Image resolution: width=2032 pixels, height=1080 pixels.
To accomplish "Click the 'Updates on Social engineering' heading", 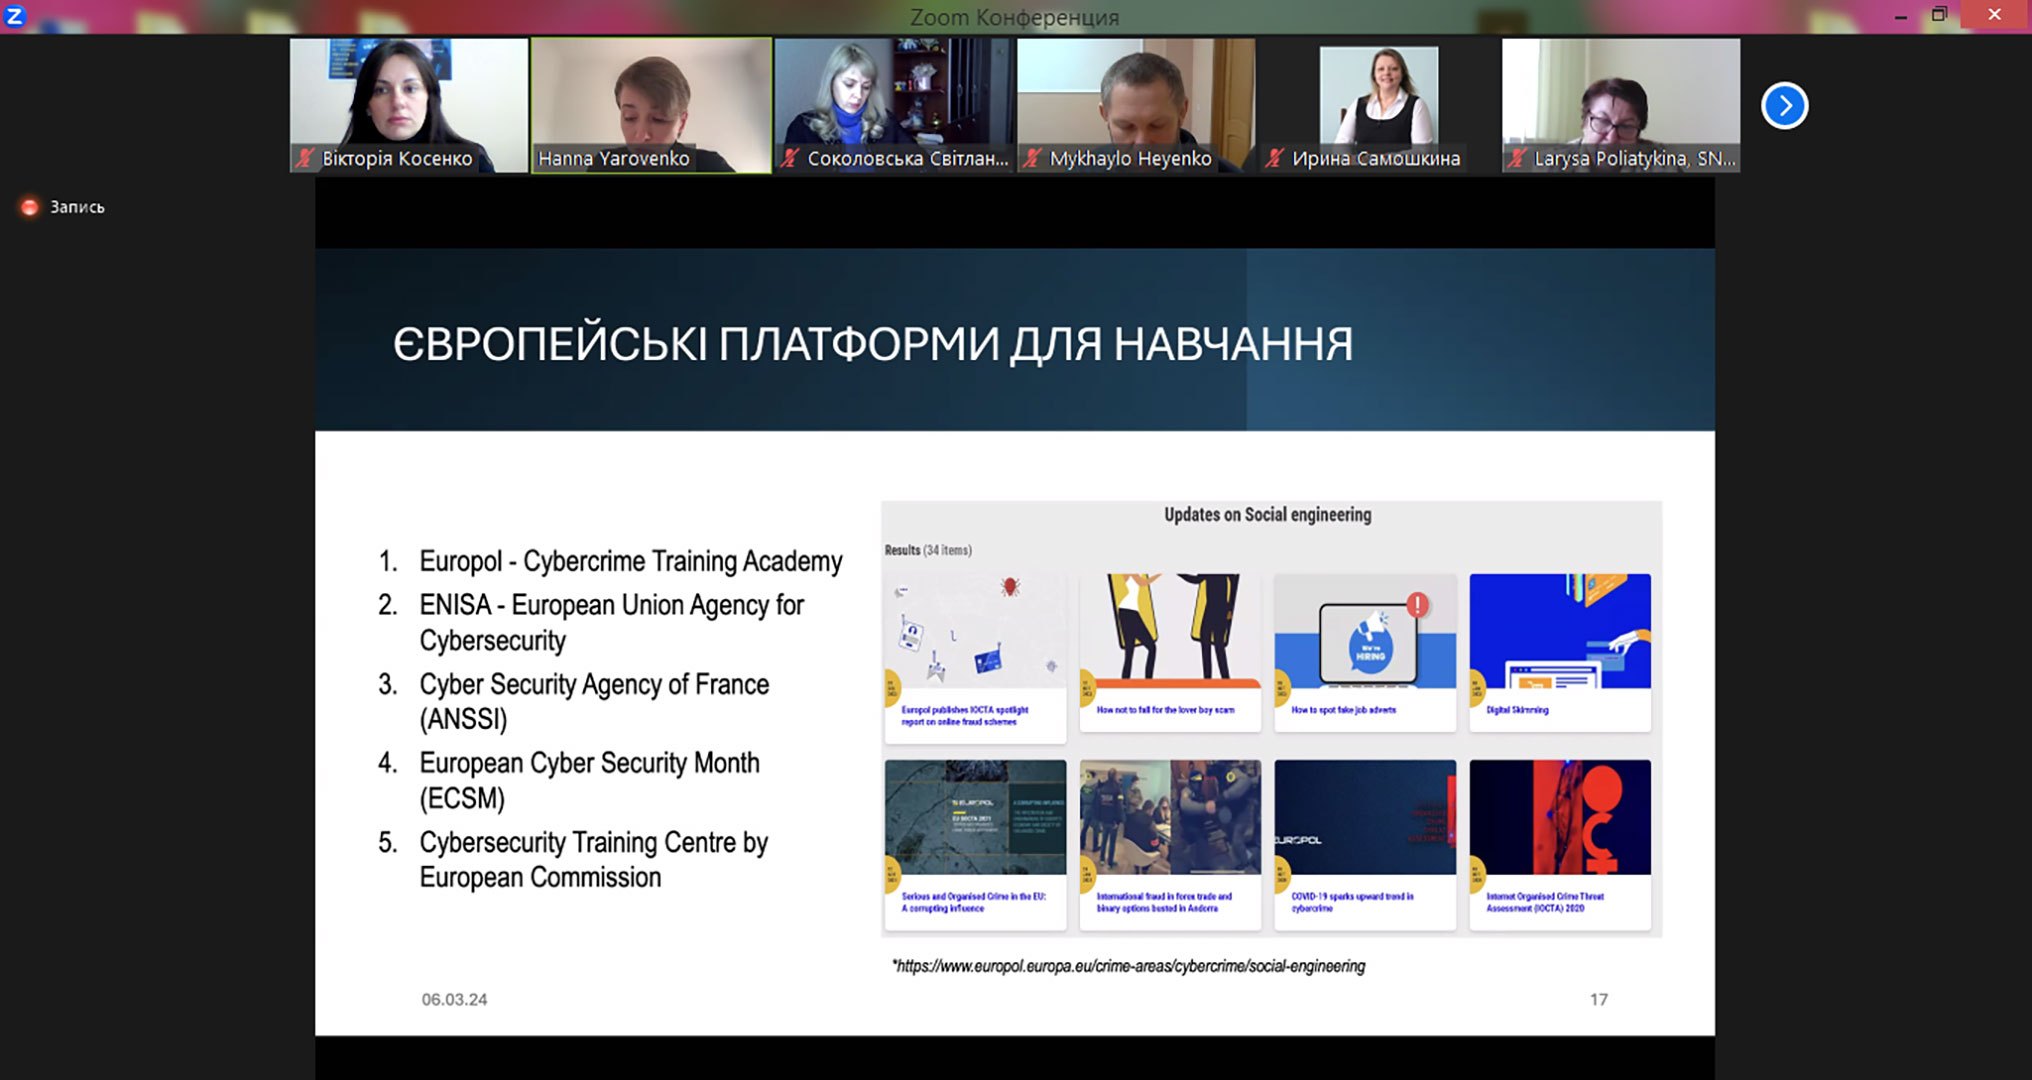I will point(1267,515).
